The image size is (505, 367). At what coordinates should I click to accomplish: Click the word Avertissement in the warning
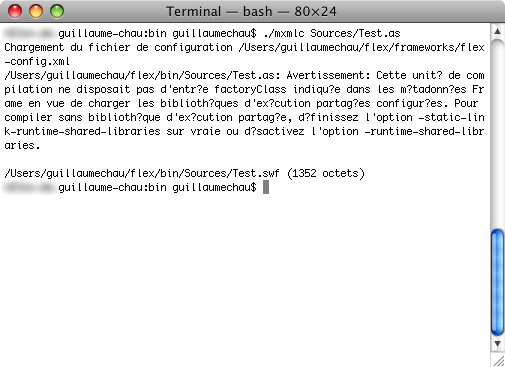coord(328,75)
